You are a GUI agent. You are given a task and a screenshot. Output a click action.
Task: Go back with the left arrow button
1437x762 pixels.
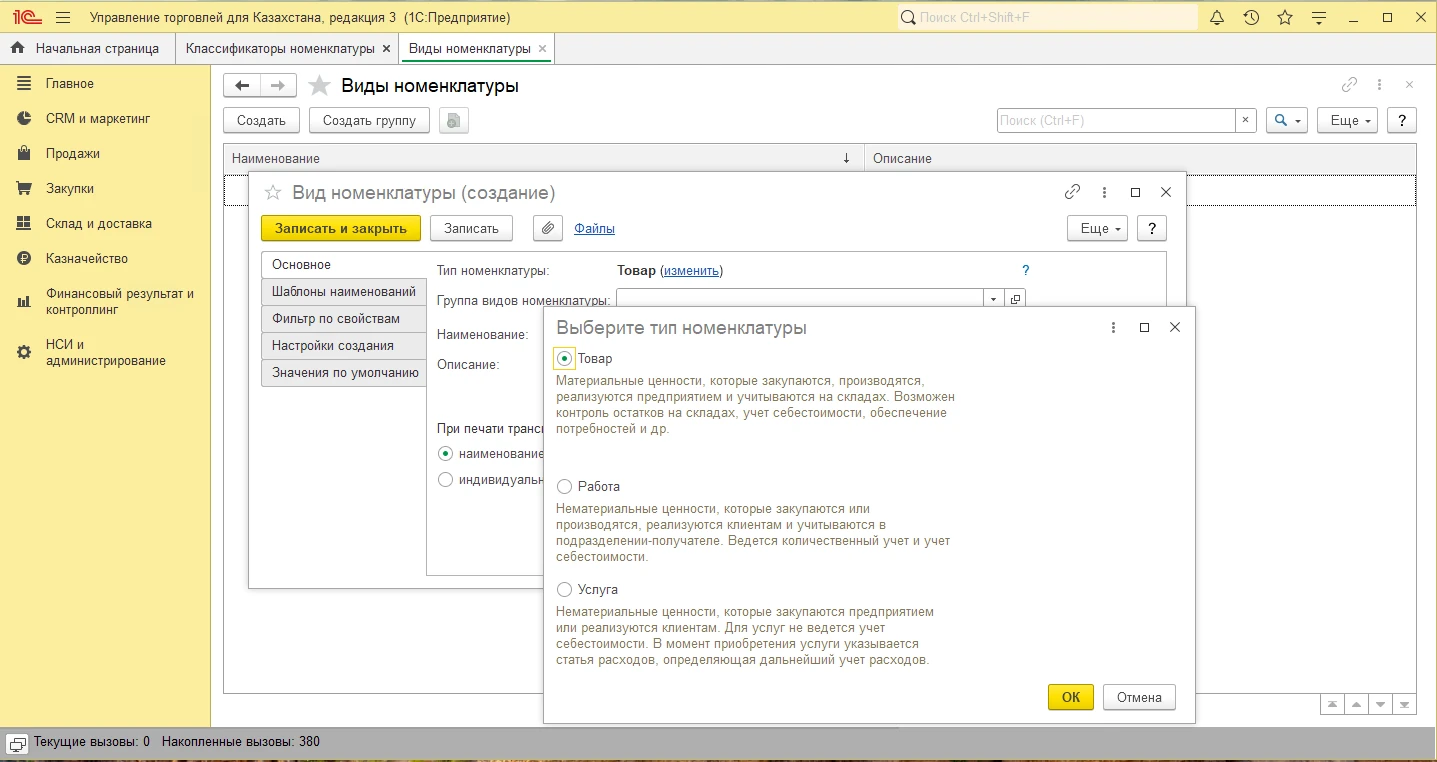[x=242, y=86]
